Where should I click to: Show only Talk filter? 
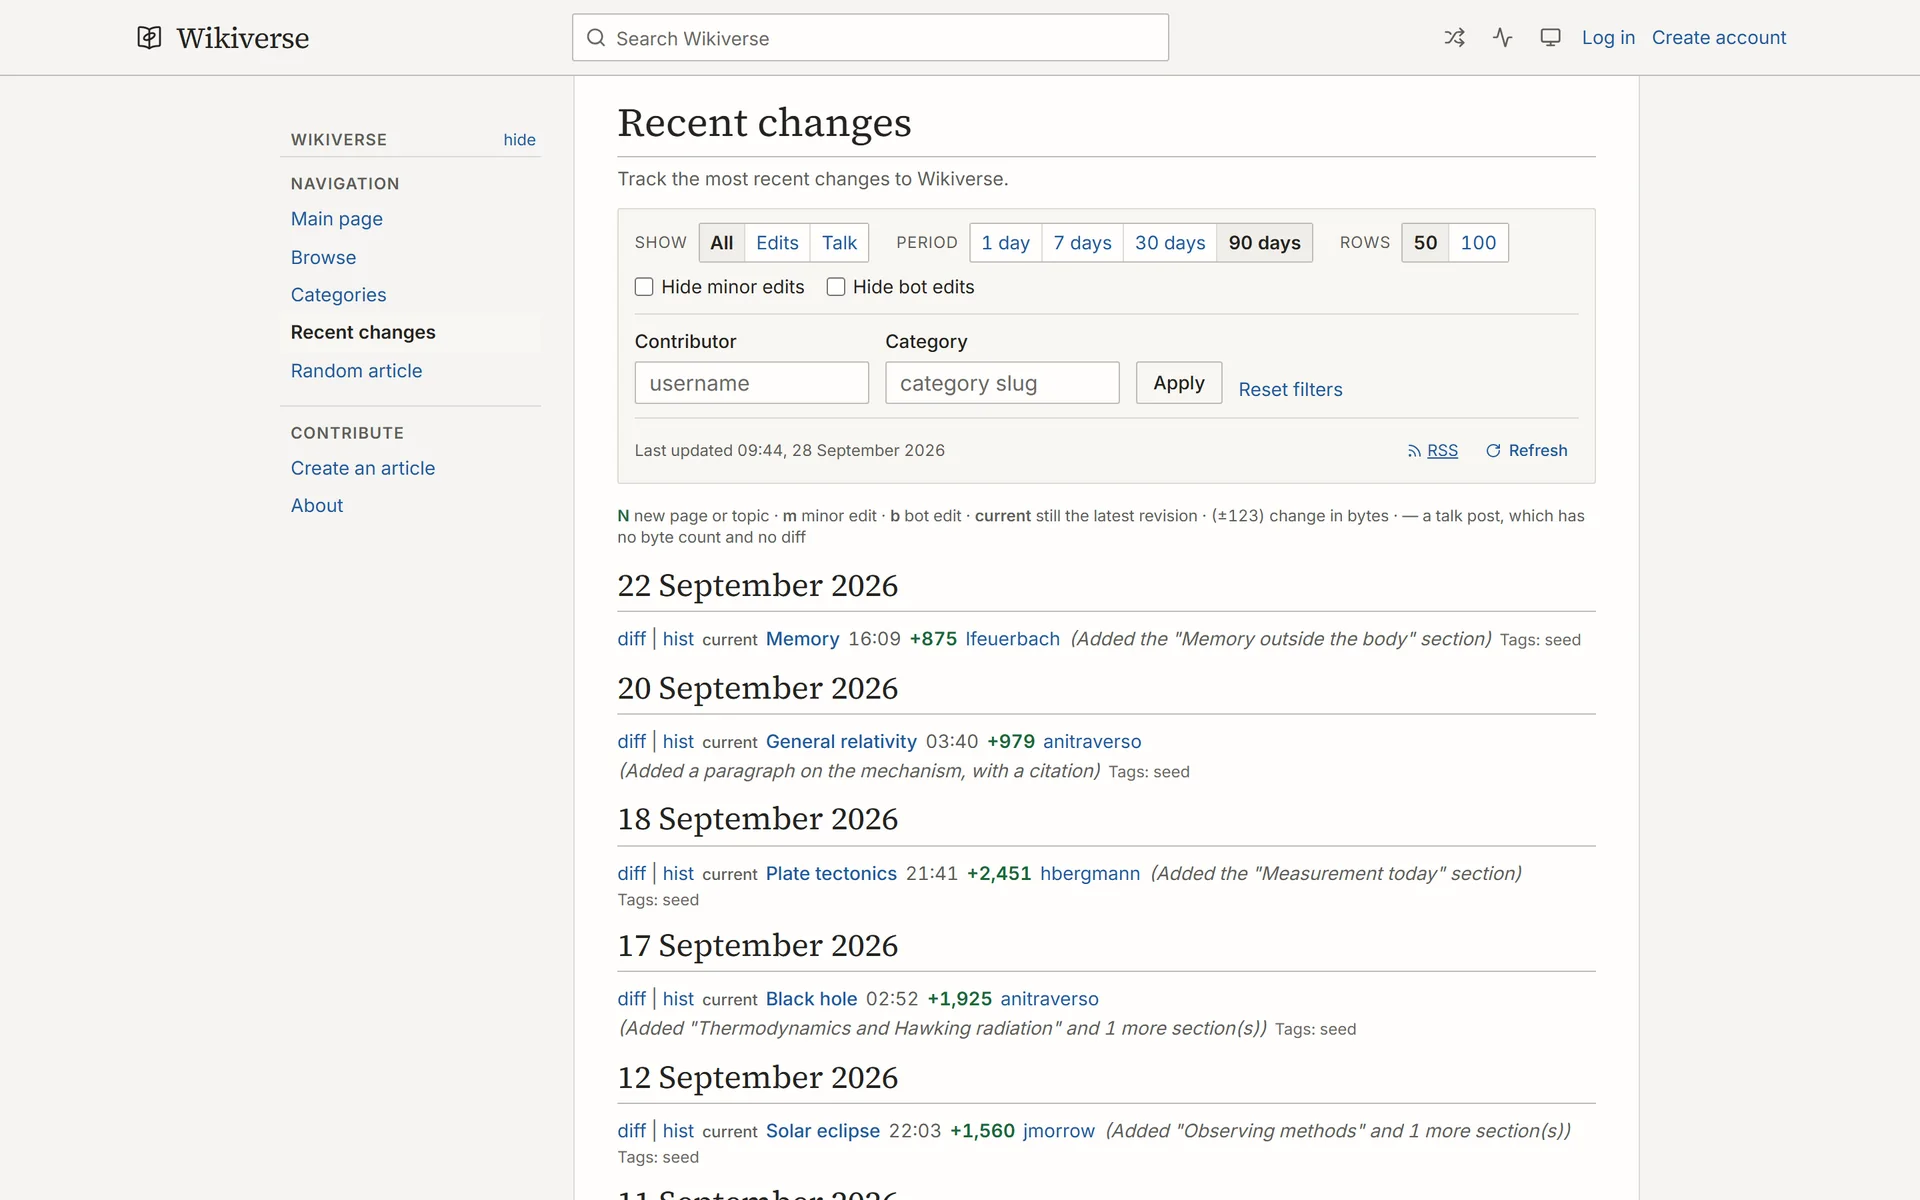pos(839,243)
